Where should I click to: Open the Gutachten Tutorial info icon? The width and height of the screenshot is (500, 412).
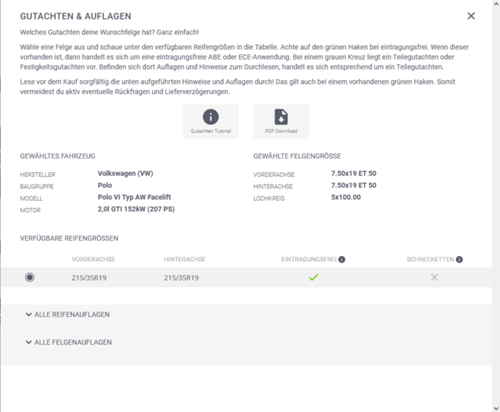click(x=211, y=117)
